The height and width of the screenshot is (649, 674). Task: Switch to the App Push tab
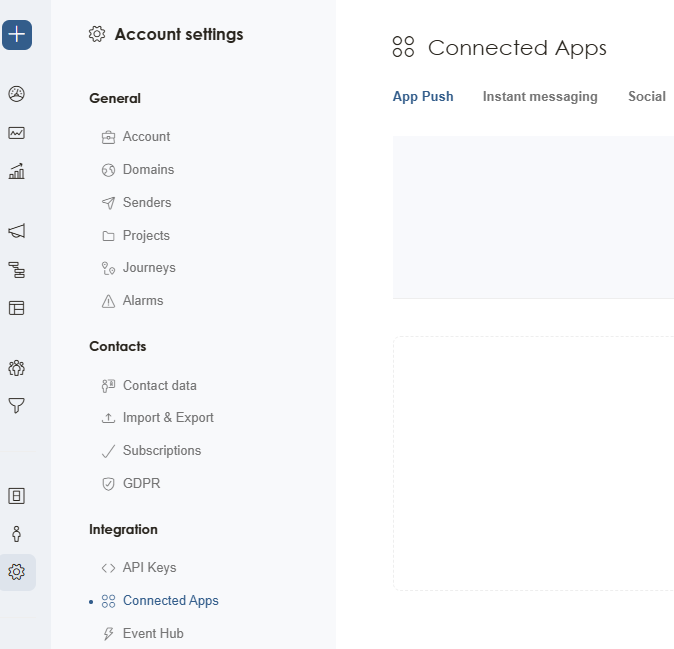422,97
